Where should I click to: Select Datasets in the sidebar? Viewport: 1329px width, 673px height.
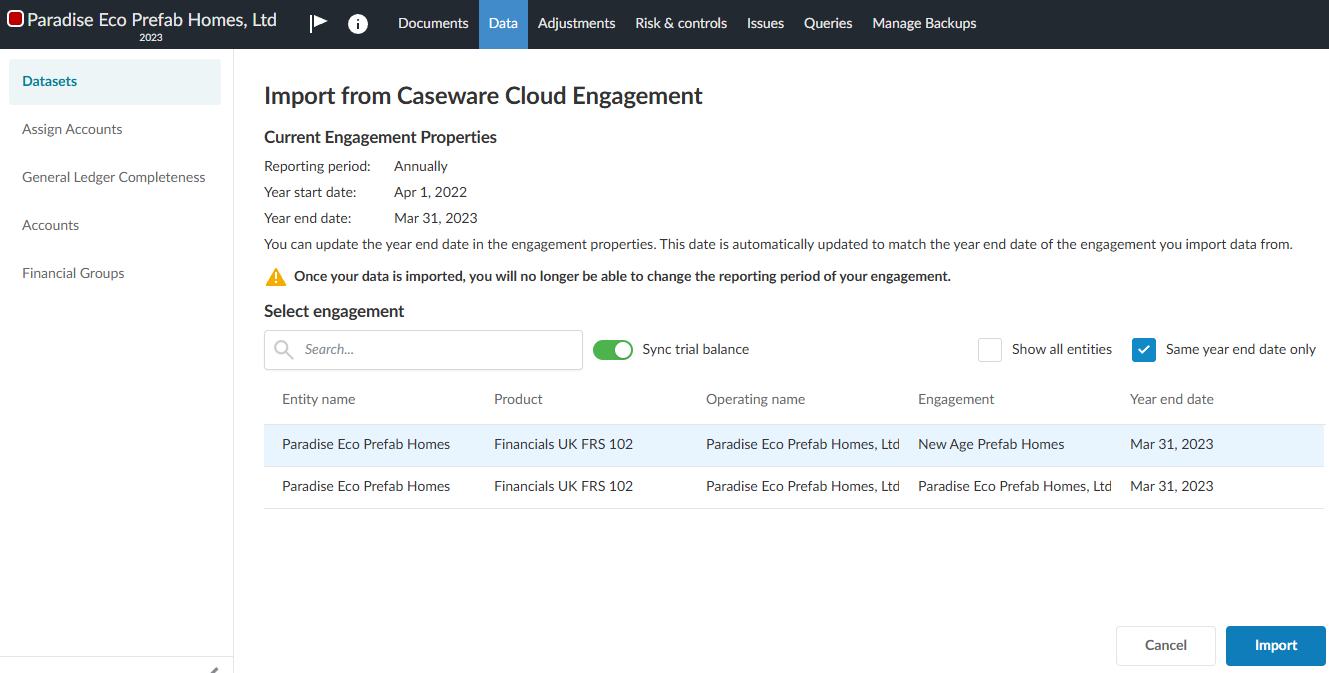[x=115, y=82]
